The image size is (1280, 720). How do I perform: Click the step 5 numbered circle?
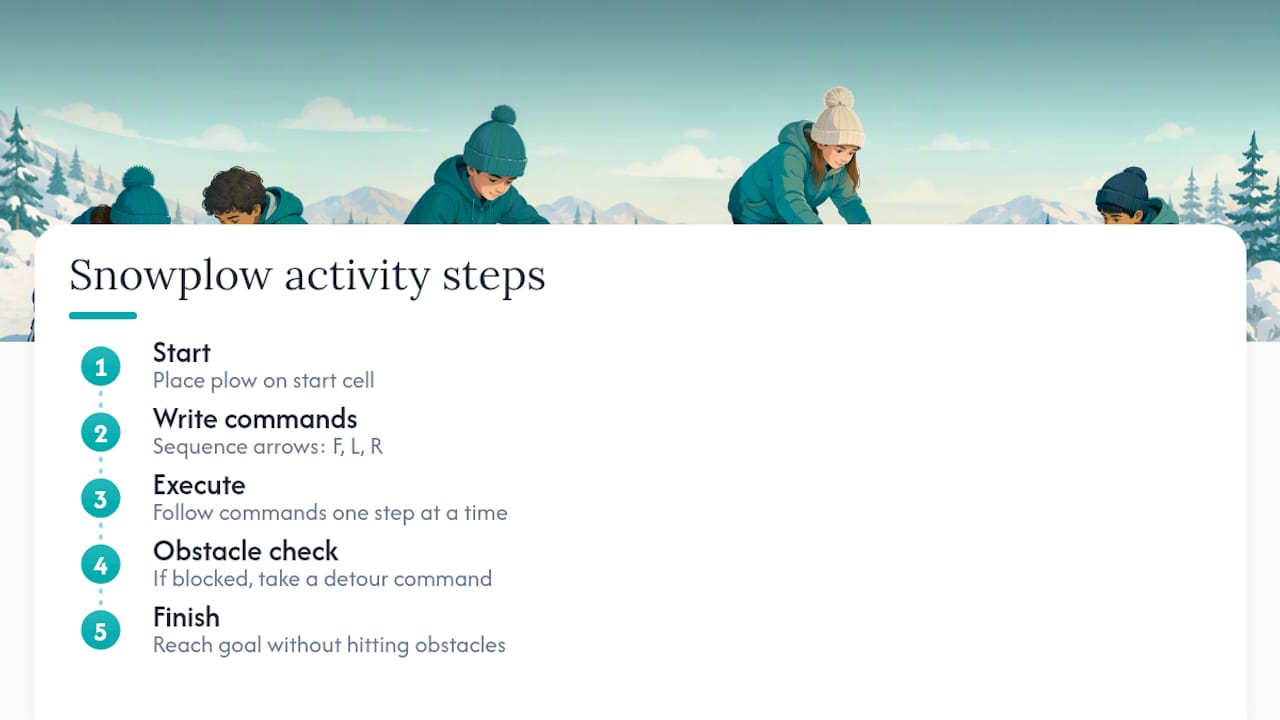click(x=100, y=631)
